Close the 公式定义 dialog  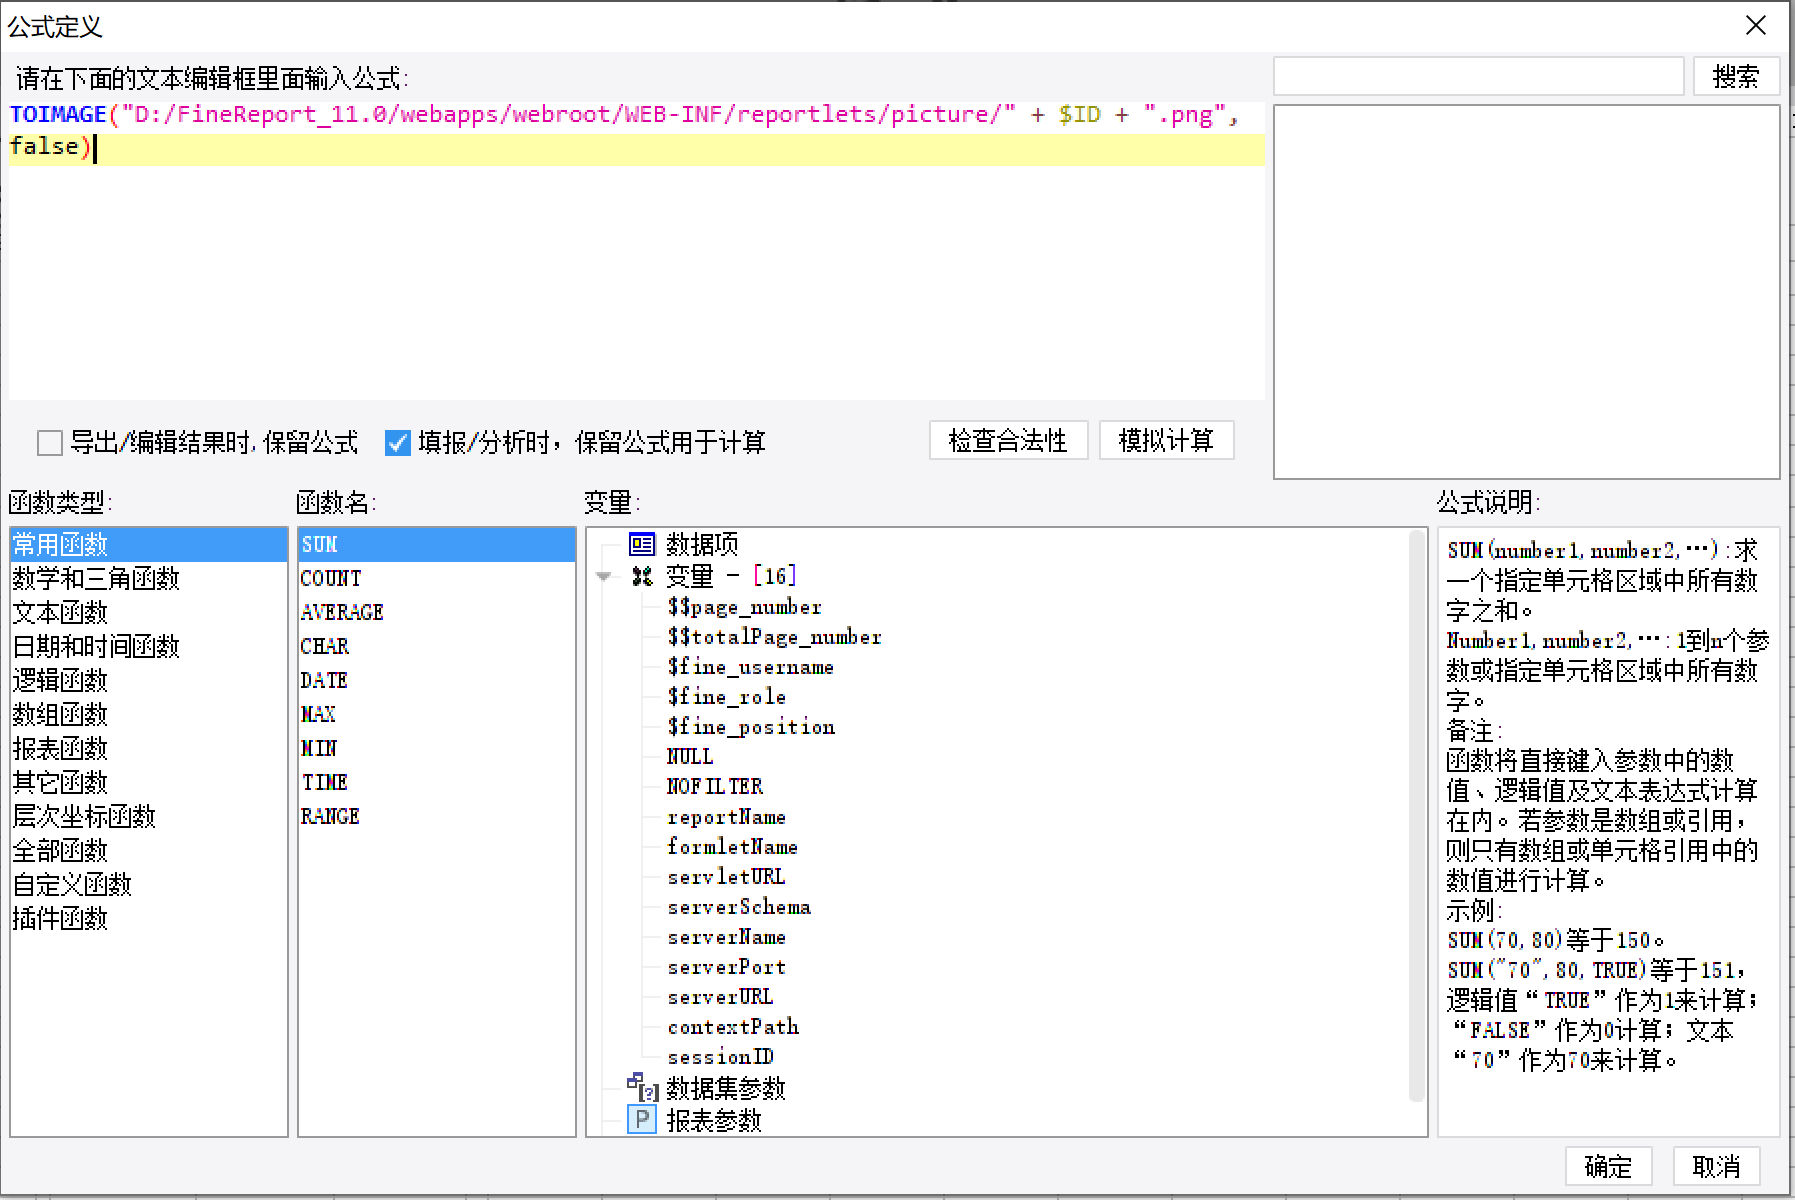(x=1755, y=26)
